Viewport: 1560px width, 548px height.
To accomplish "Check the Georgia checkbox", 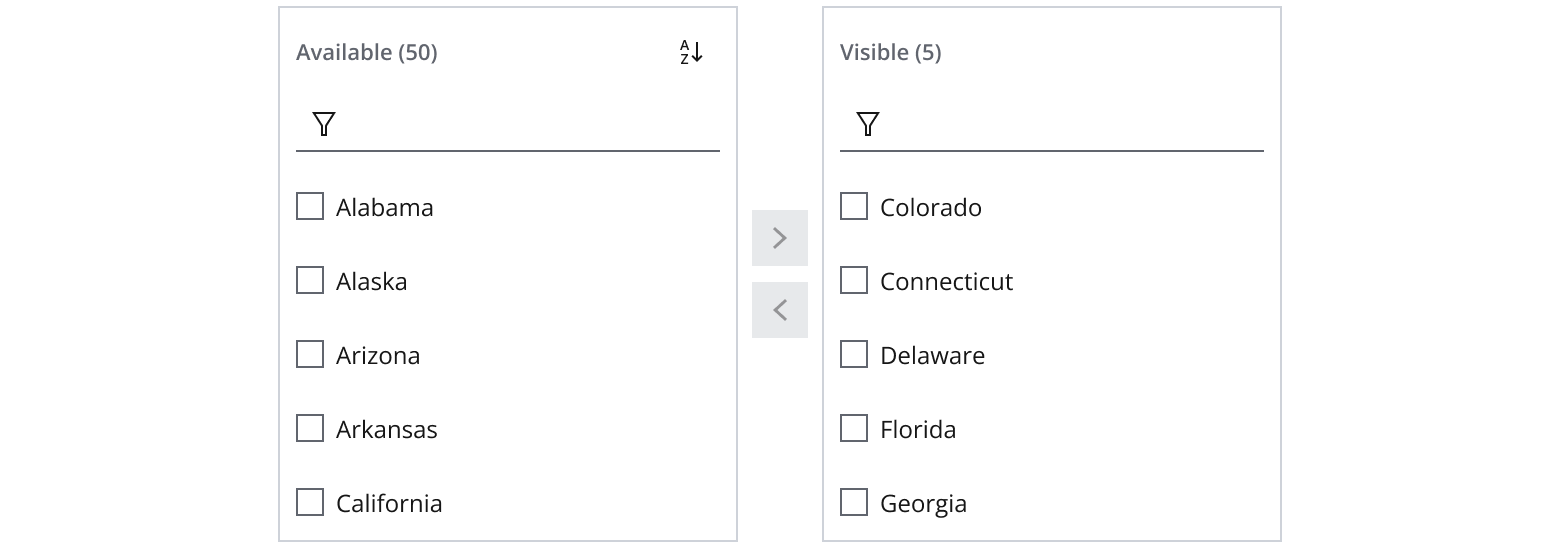I will pyautogui.click(x=854, y=502).
